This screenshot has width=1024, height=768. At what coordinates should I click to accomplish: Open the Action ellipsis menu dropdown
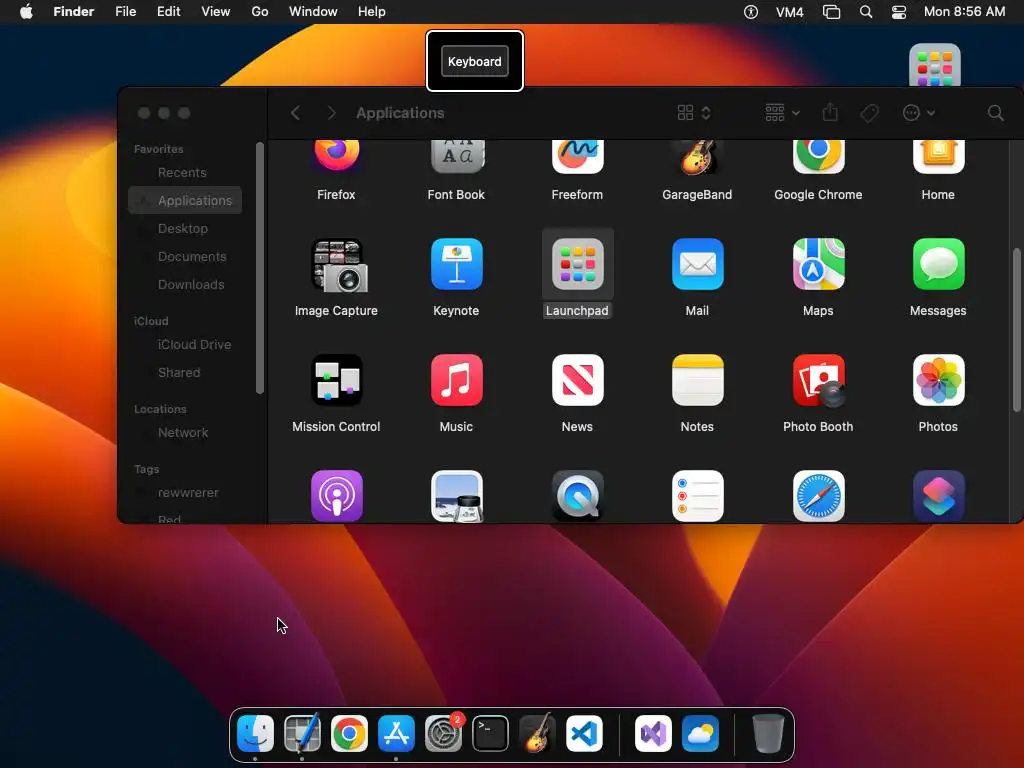(x=918, y=113)
